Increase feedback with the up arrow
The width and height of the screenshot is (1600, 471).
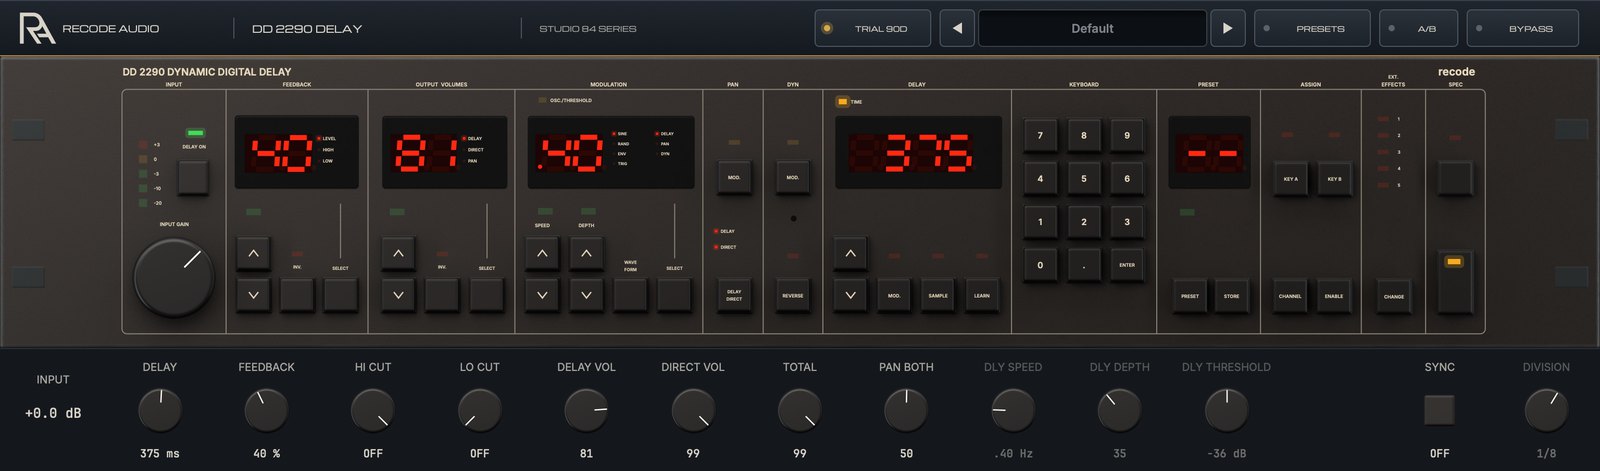click(253, 254)
